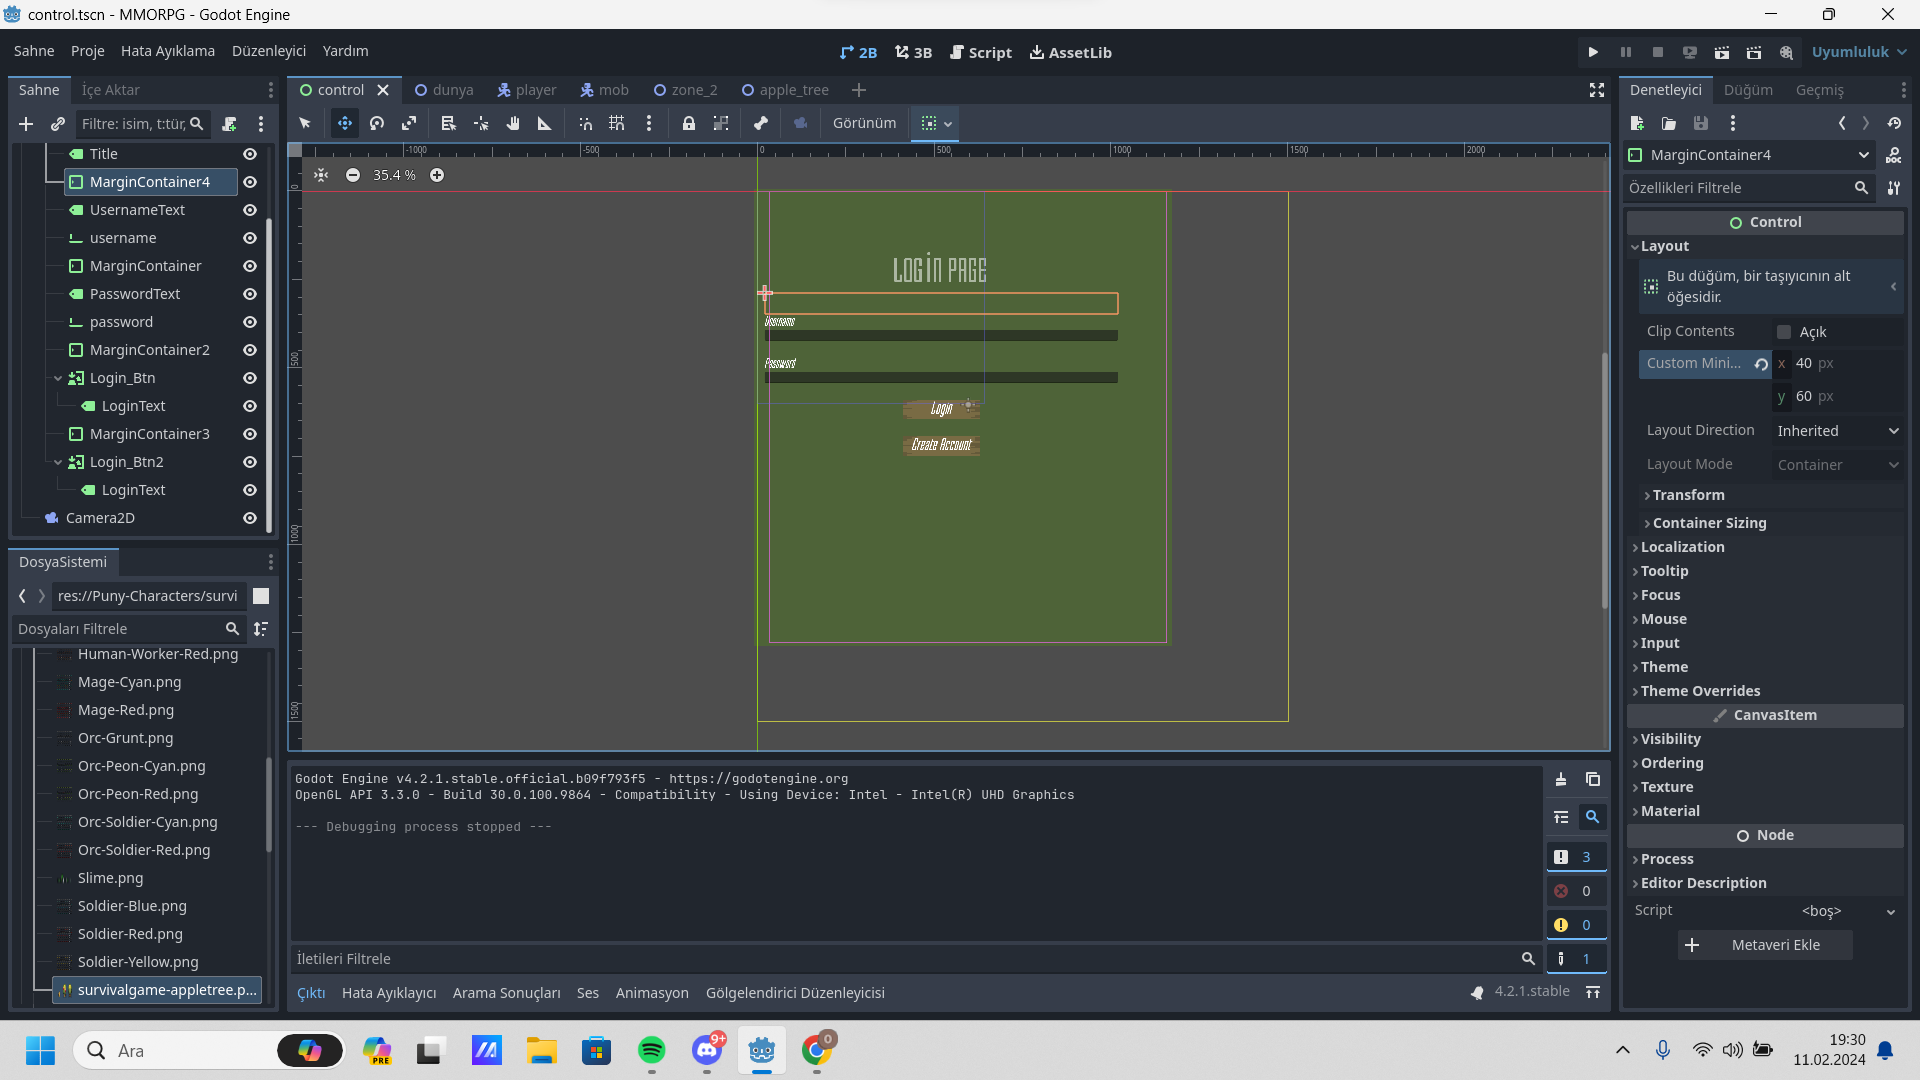
Task: Click the Metaveri Ekle button
Action: [x=1765, y=945]
